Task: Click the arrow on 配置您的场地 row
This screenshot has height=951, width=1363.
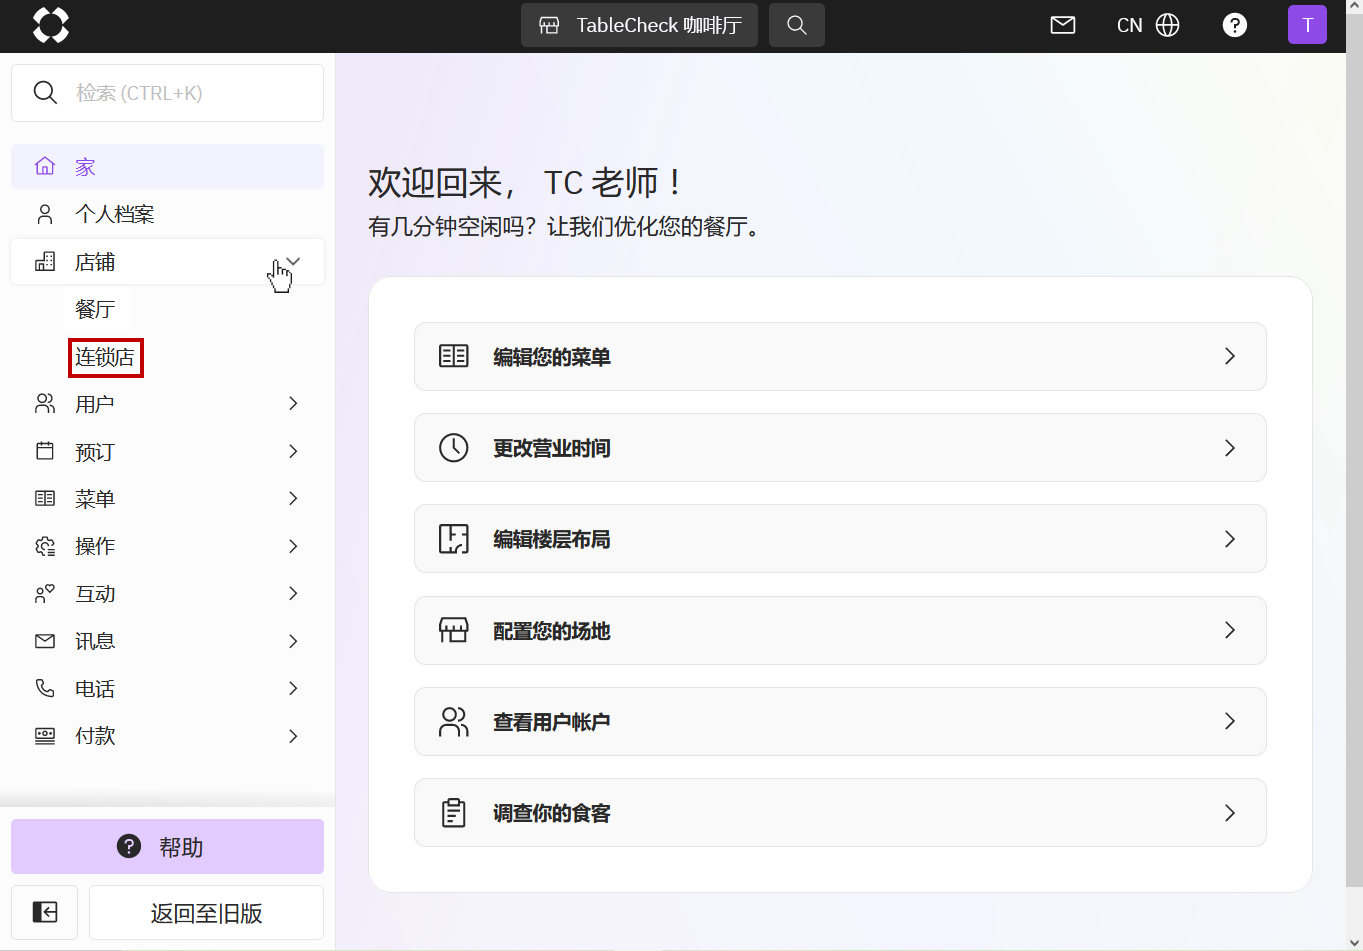Action: coord(1230,630)
